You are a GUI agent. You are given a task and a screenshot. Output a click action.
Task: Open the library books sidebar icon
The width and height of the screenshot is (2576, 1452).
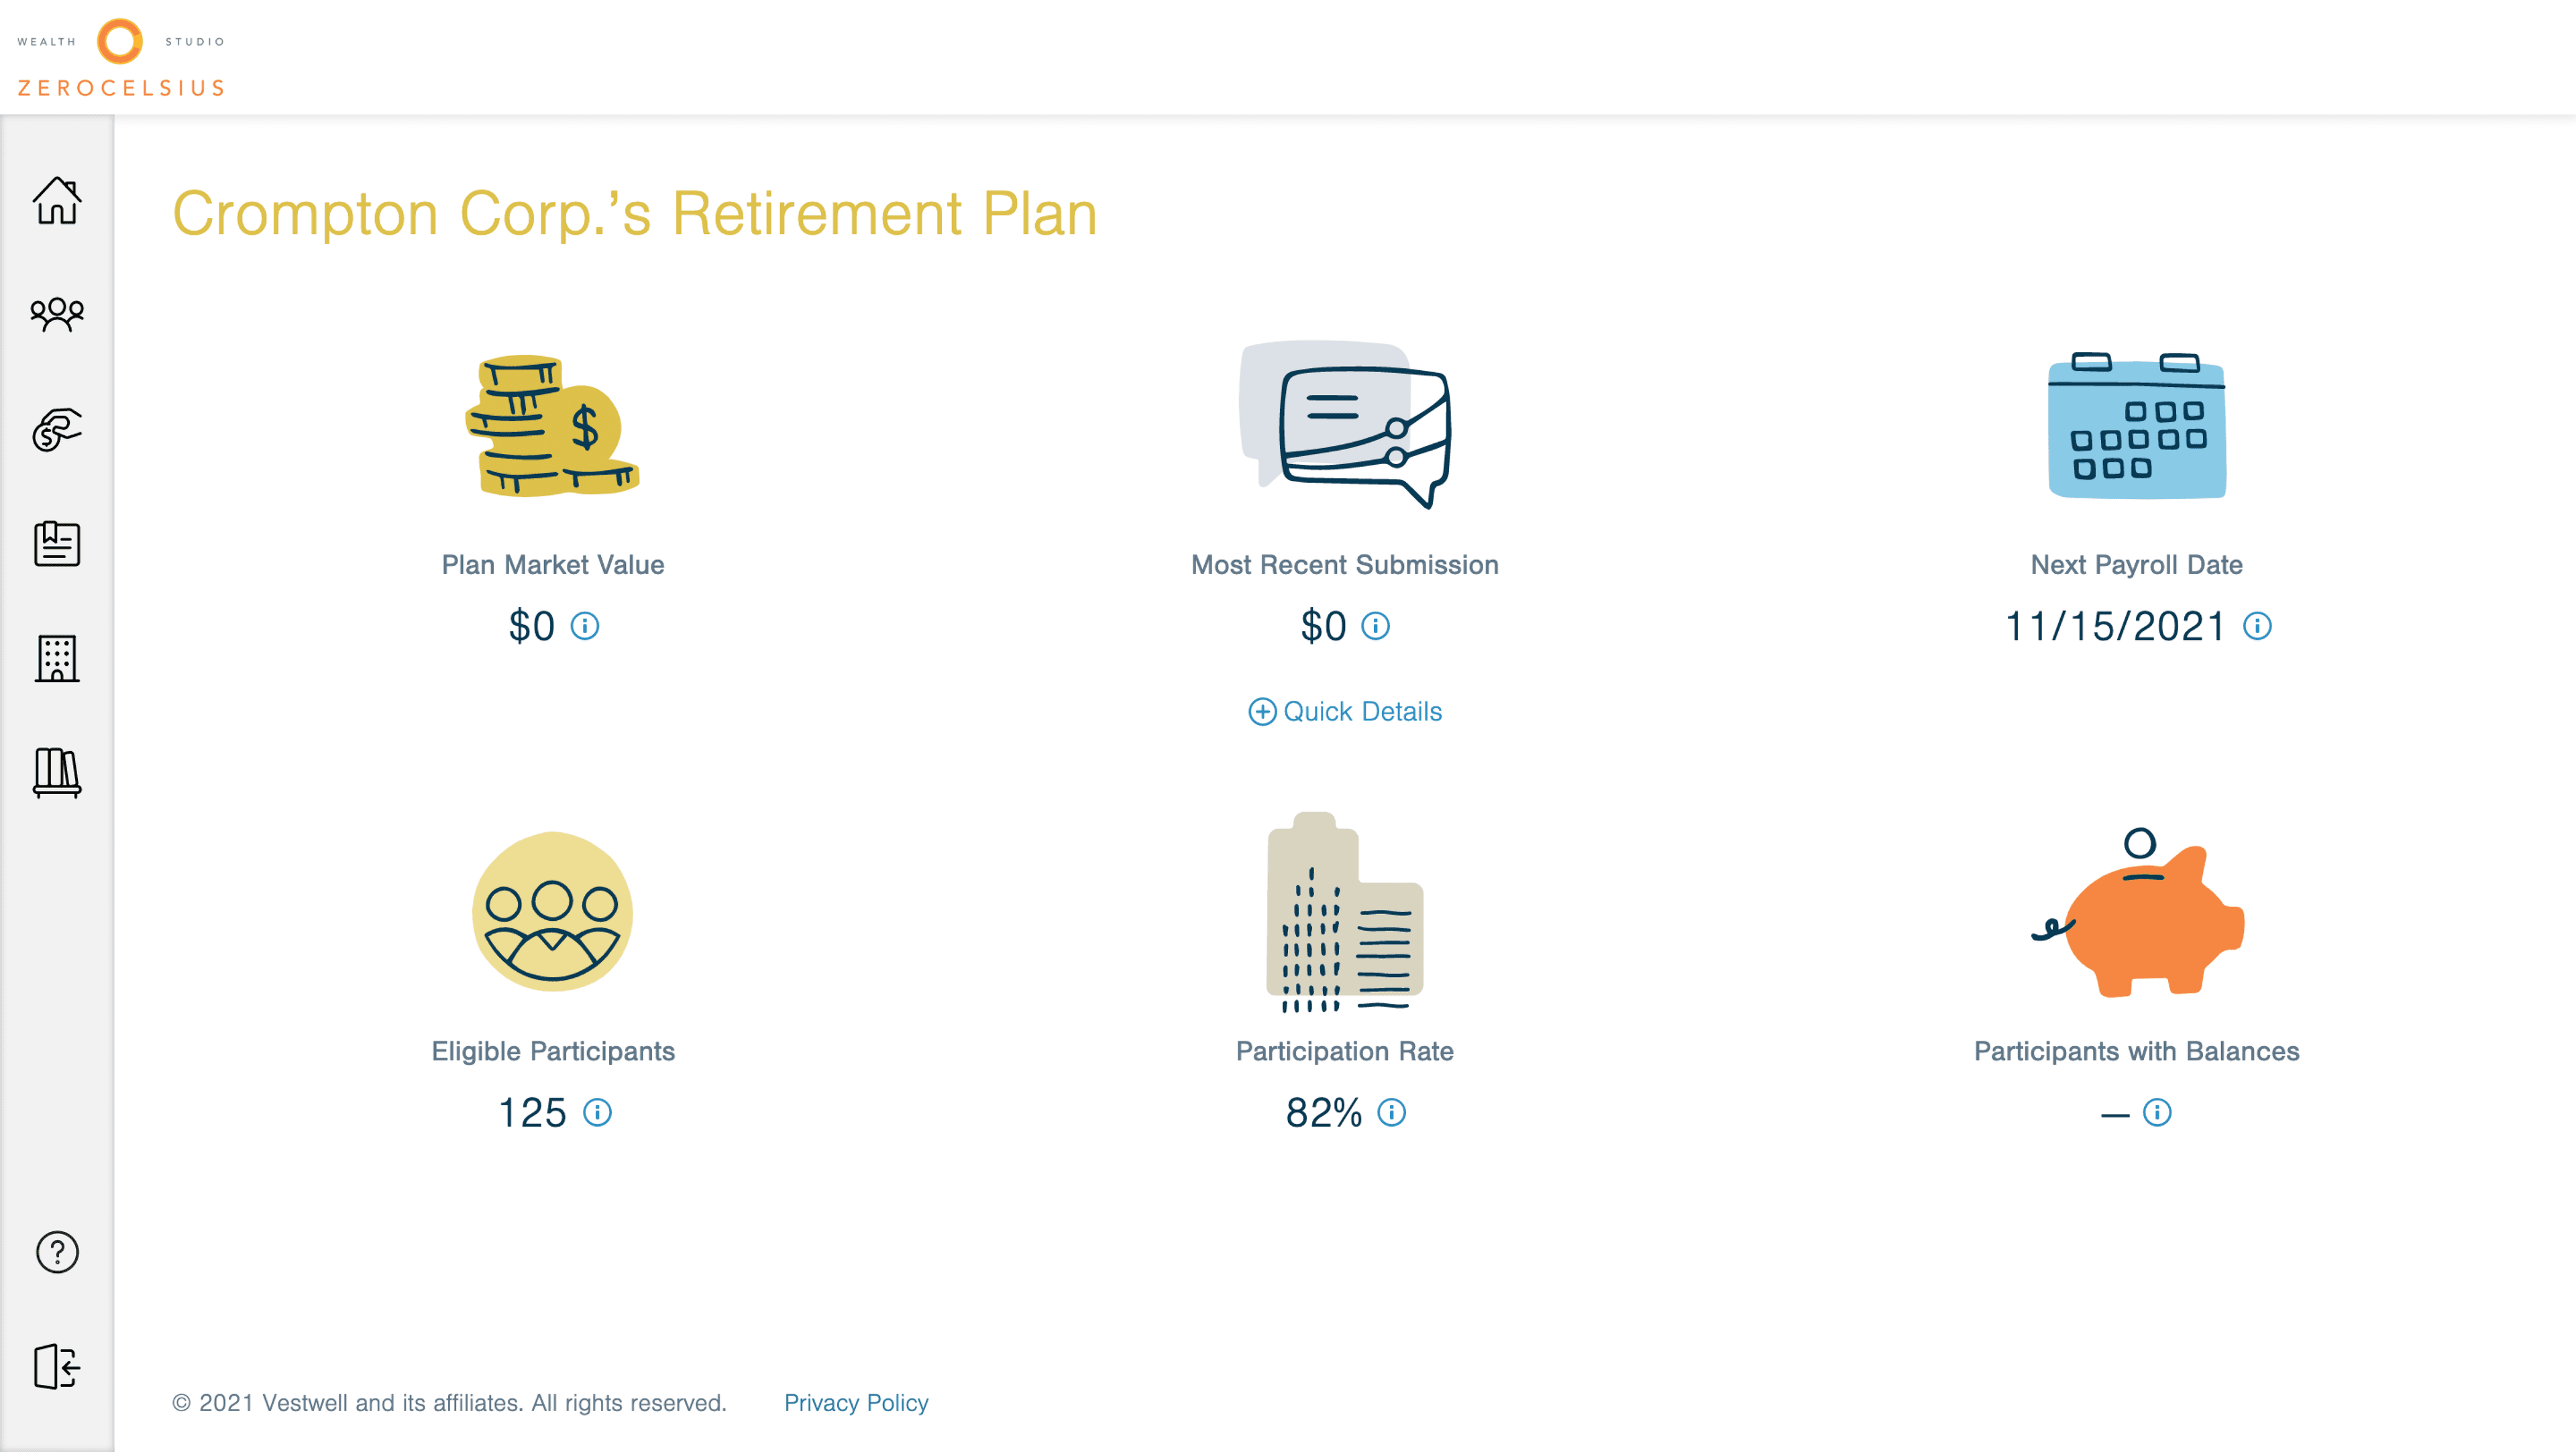(57, 772)
